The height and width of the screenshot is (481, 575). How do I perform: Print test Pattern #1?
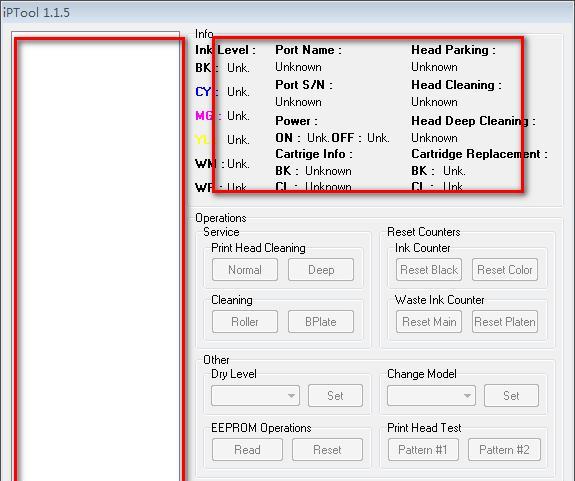pos(423,450)
